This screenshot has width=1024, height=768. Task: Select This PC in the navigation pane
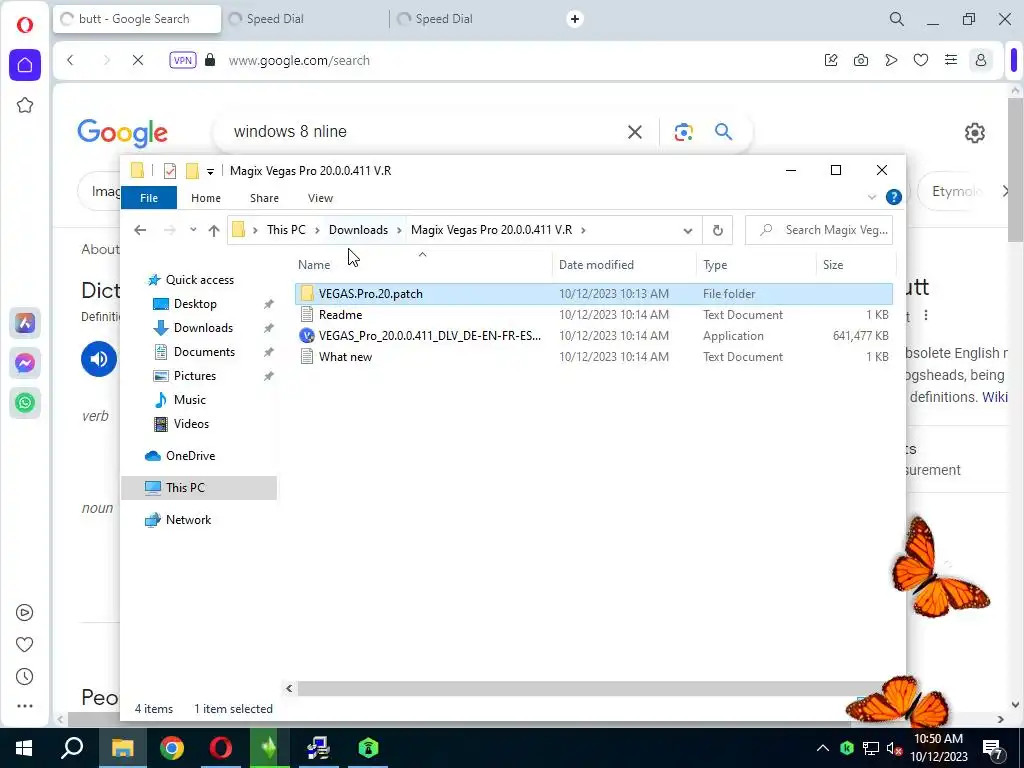199,488
